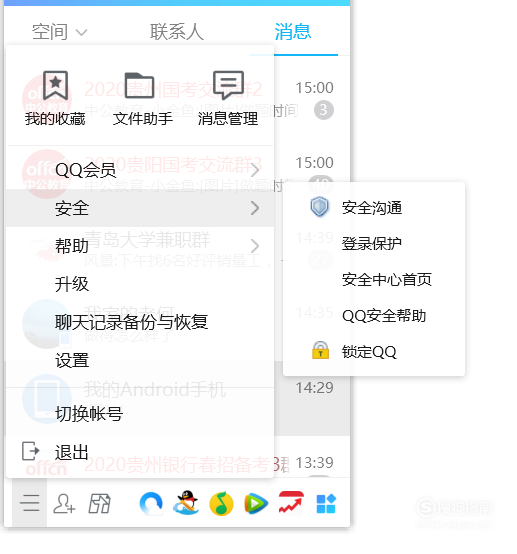Switch to the 联系人 tab
Viewport: 517px width, 554px height.
(x=177, y=32)
